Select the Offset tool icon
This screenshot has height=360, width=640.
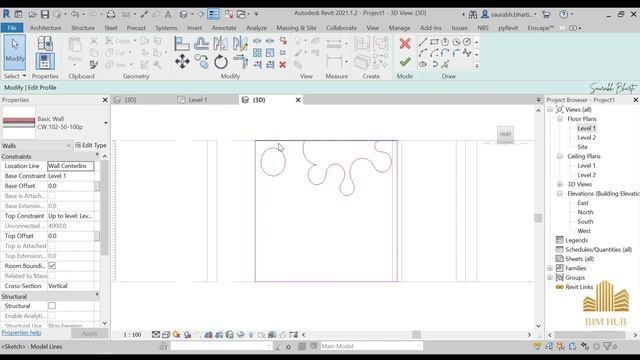tap(201, 43)
